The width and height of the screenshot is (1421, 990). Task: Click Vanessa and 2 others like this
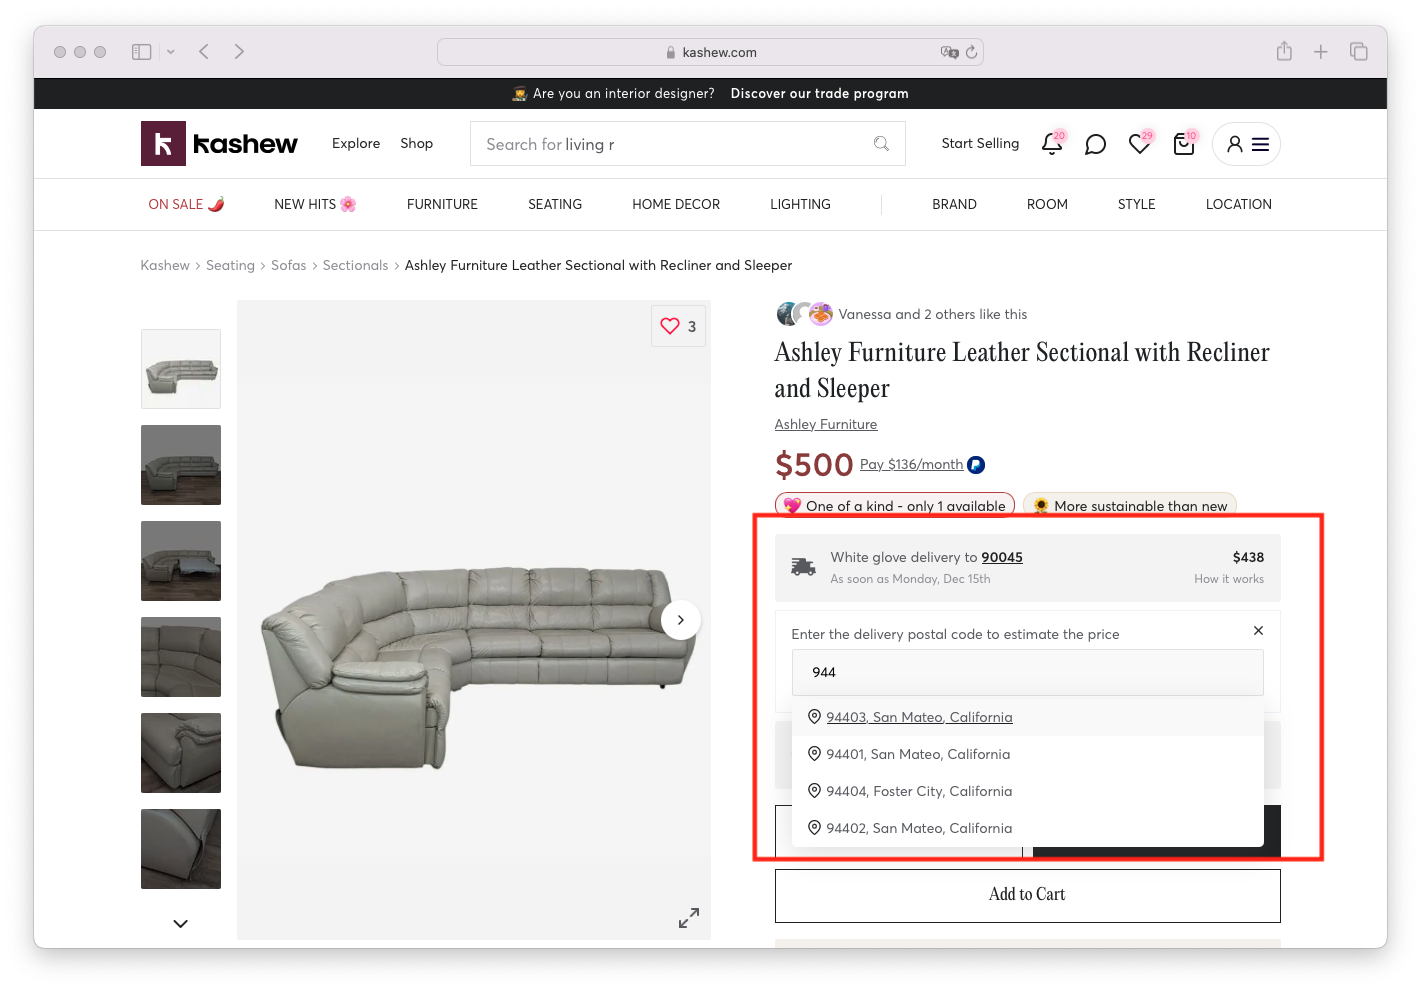tap(932, 314)
